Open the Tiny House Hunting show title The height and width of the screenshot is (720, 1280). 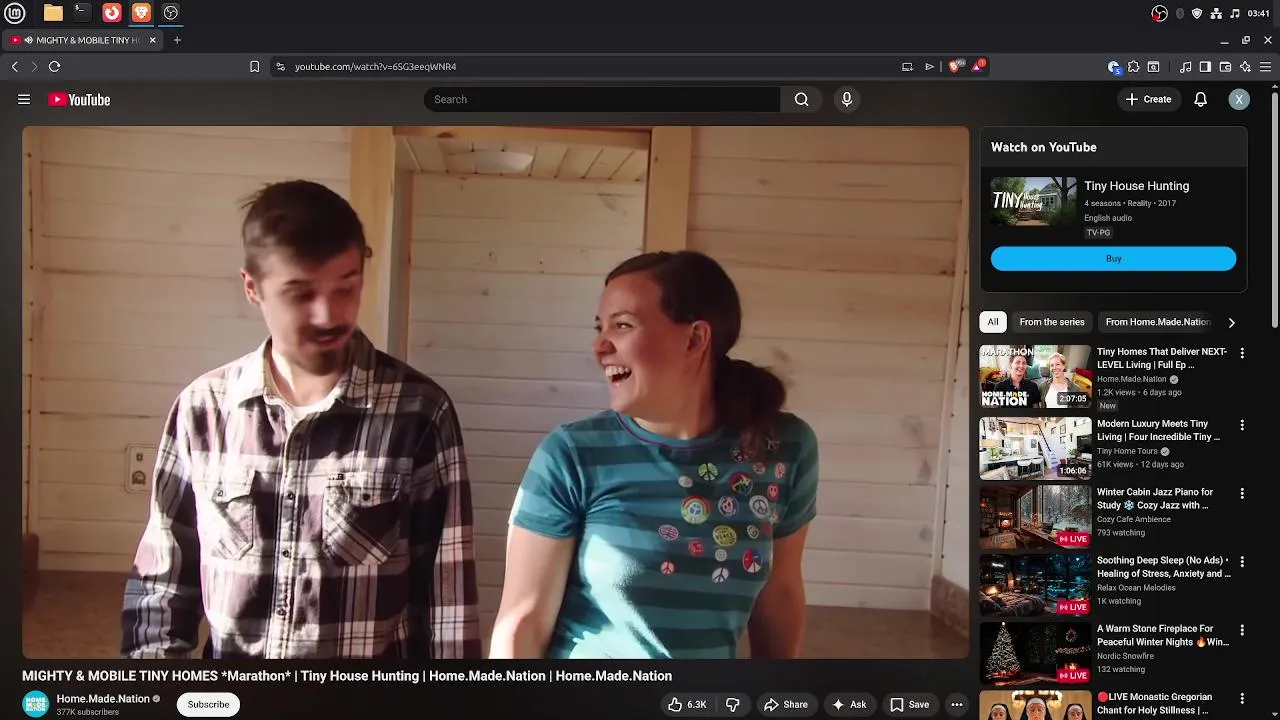pos(1136,186)
